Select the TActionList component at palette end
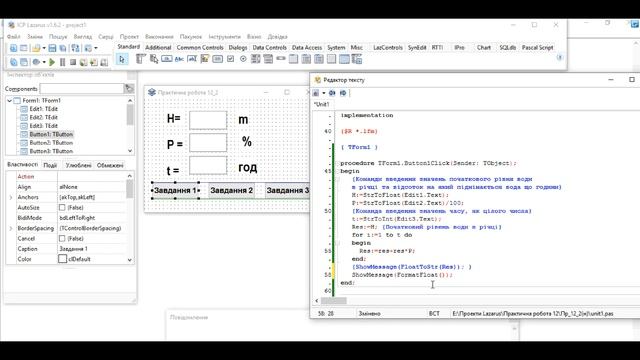The width and height of the screenshot is (640, 360). coord(357,59)
